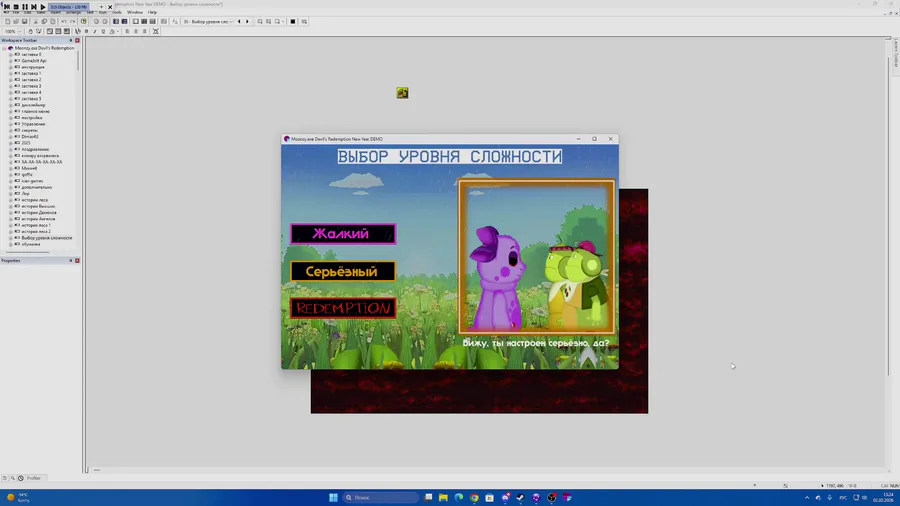The height and width of the screenshot is (506, 900).
Task: Open File Explorer from the taskbar
Action: click(443, 497)
